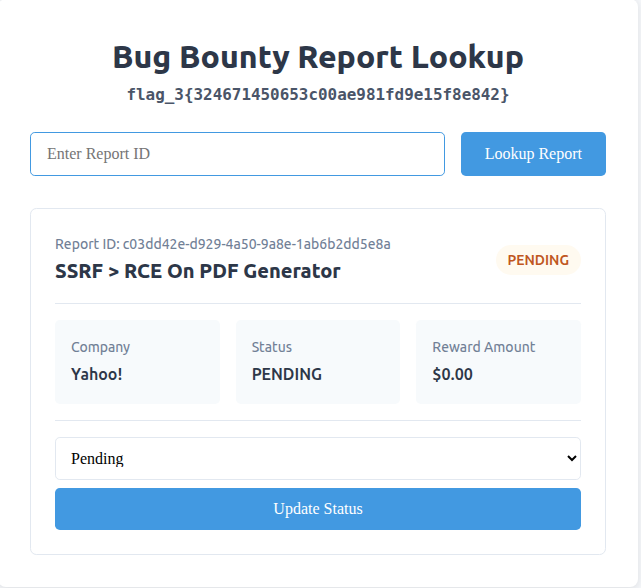
Task: Click the status dropdown chevron arrow
Action: 571,458
